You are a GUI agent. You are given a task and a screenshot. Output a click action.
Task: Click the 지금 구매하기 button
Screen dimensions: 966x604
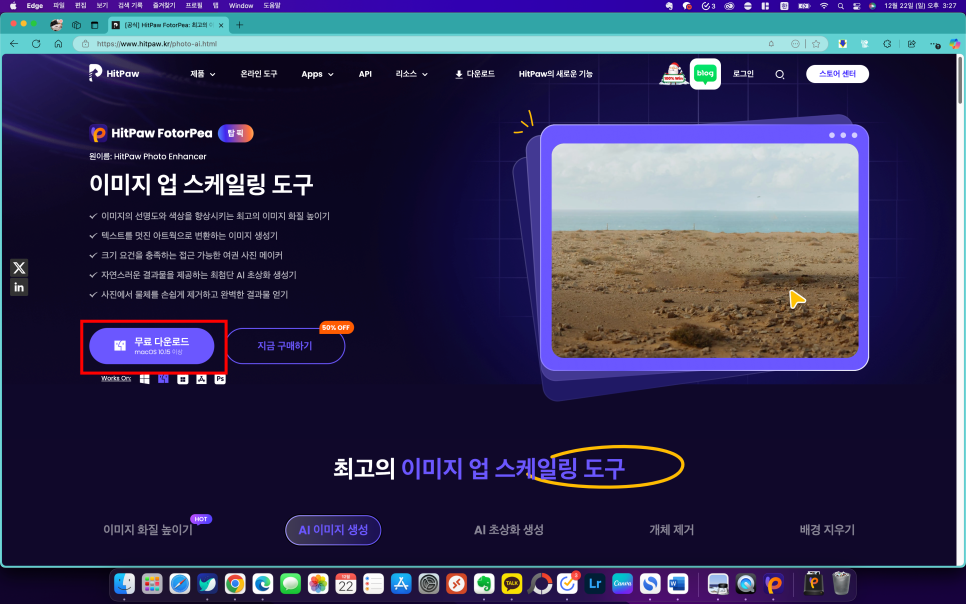285,346
